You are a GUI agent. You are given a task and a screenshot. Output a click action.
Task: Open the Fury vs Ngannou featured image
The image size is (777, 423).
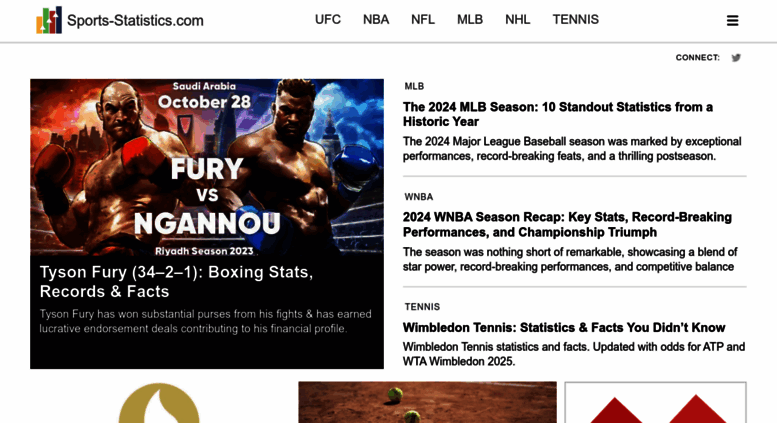point(207,167)
